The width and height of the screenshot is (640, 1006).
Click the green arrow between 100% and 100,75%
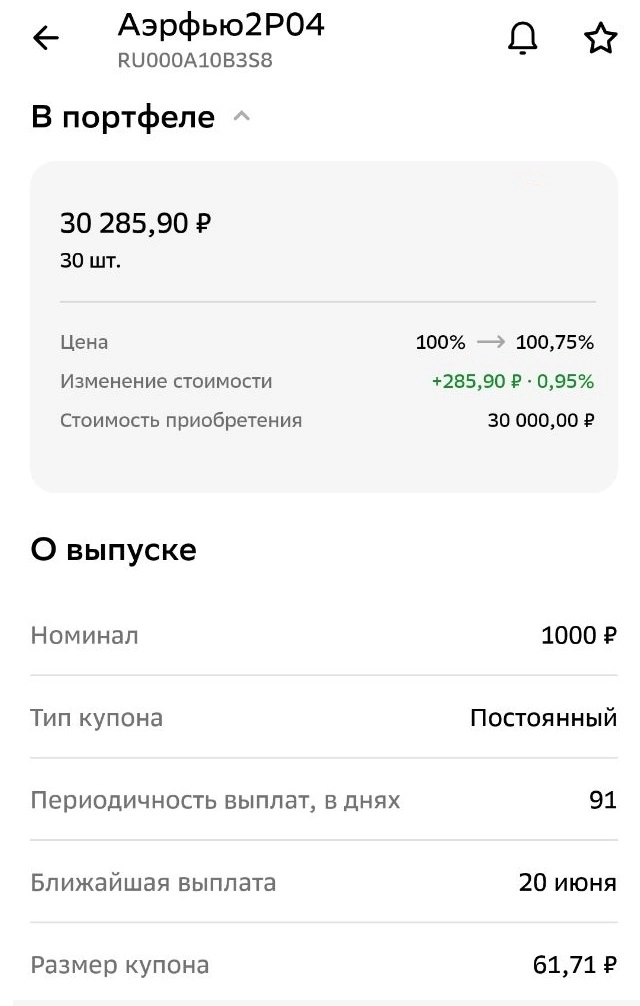[490, 342]
